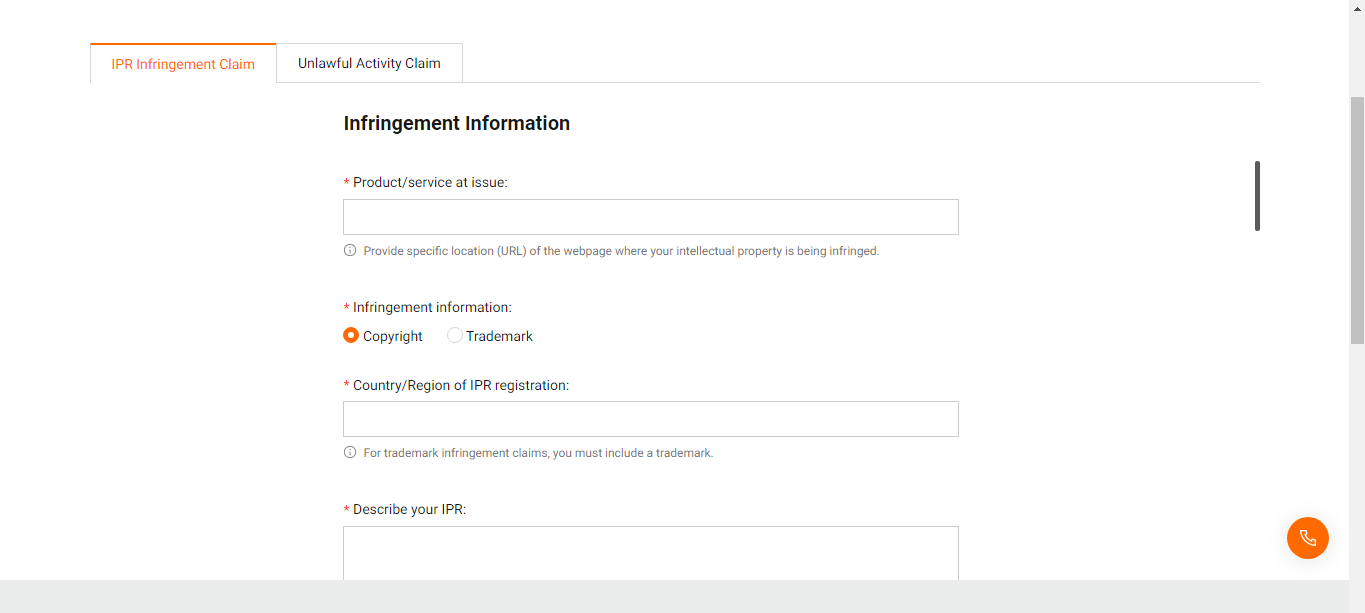Screen dimensions: 1365x613
Task: Focus the Product/service at issue field
Action: click(x=650, y=217)
